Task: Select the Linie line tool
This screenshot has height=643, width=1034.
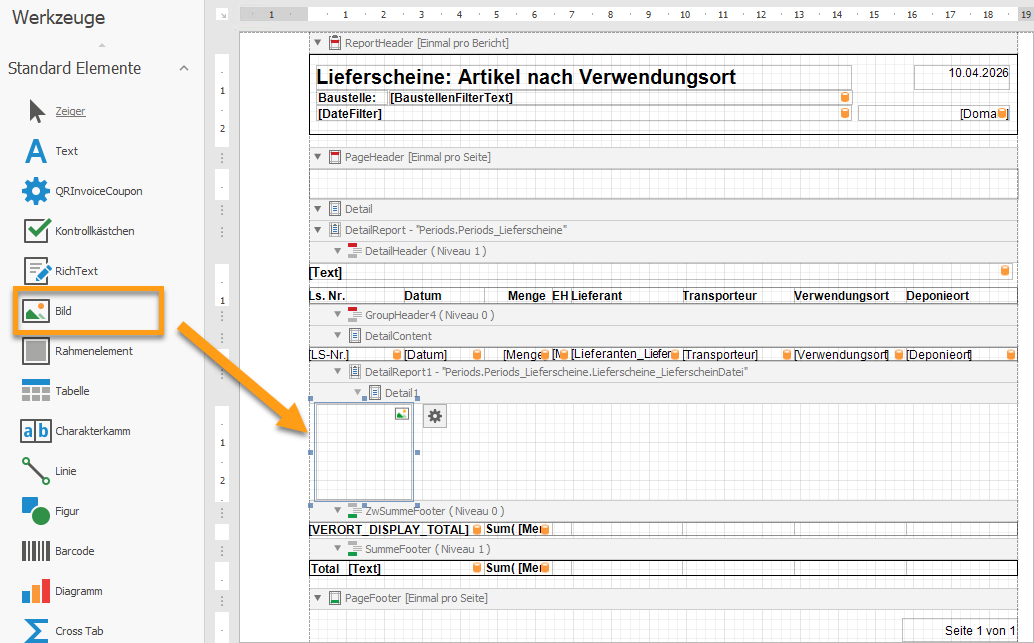Action: (x=49, y=471)
